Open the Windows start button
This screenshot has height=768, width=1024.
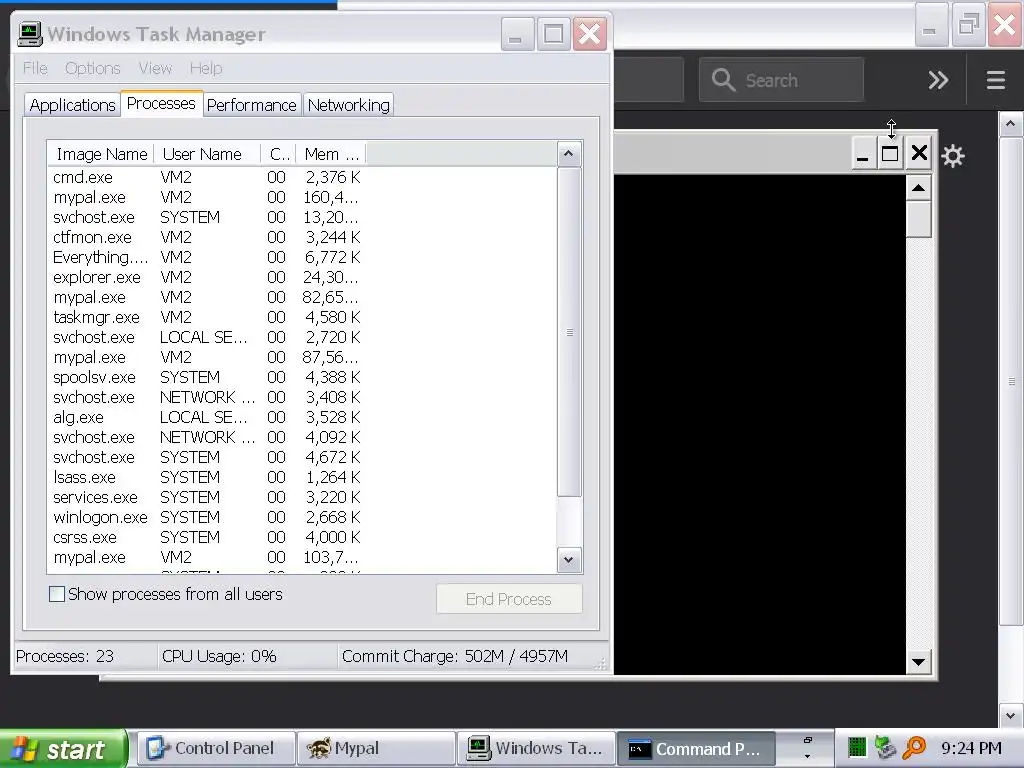[63, 749]
